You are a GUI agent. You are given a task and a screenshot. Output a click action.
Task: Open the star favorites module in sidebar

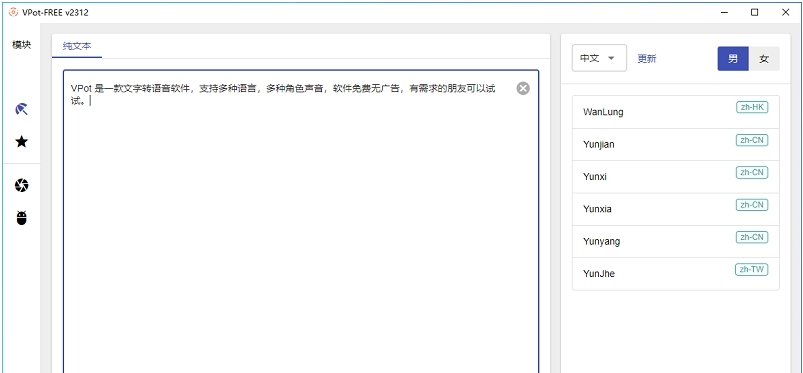(21, 141)
